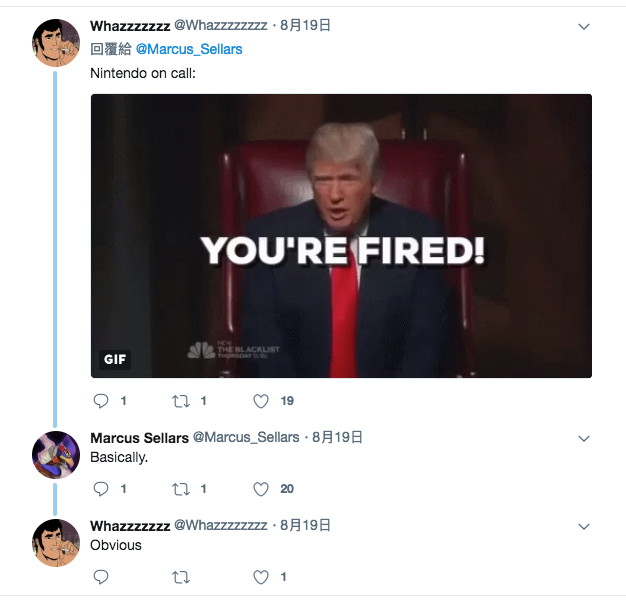
Task: Retweet the Nintendo on call tweet
Action: click(x=181, y=401)
